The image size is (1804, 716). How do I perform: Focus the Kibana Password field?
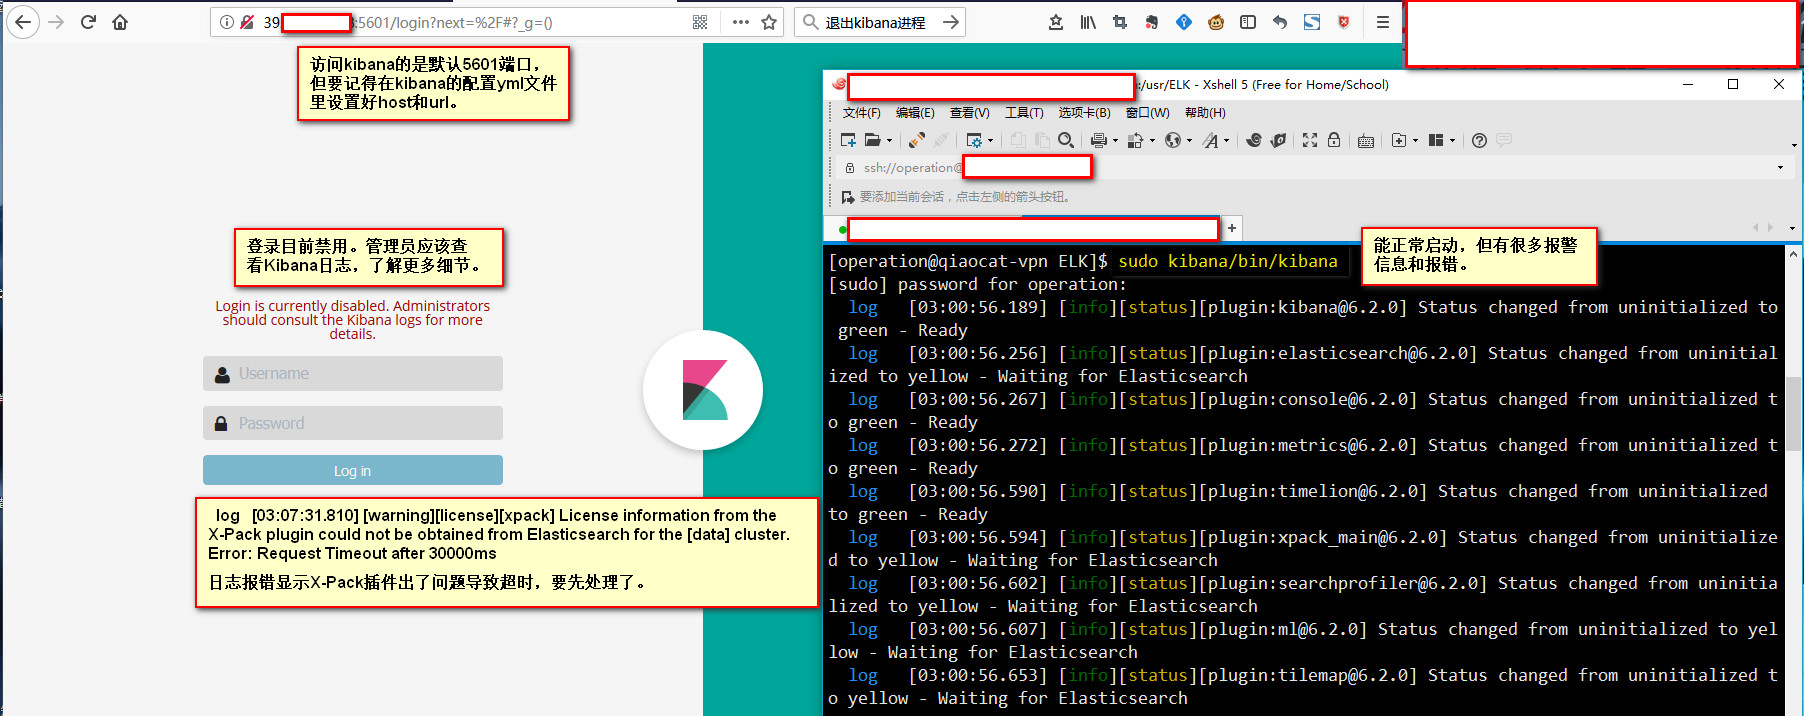tap(353, 424)
